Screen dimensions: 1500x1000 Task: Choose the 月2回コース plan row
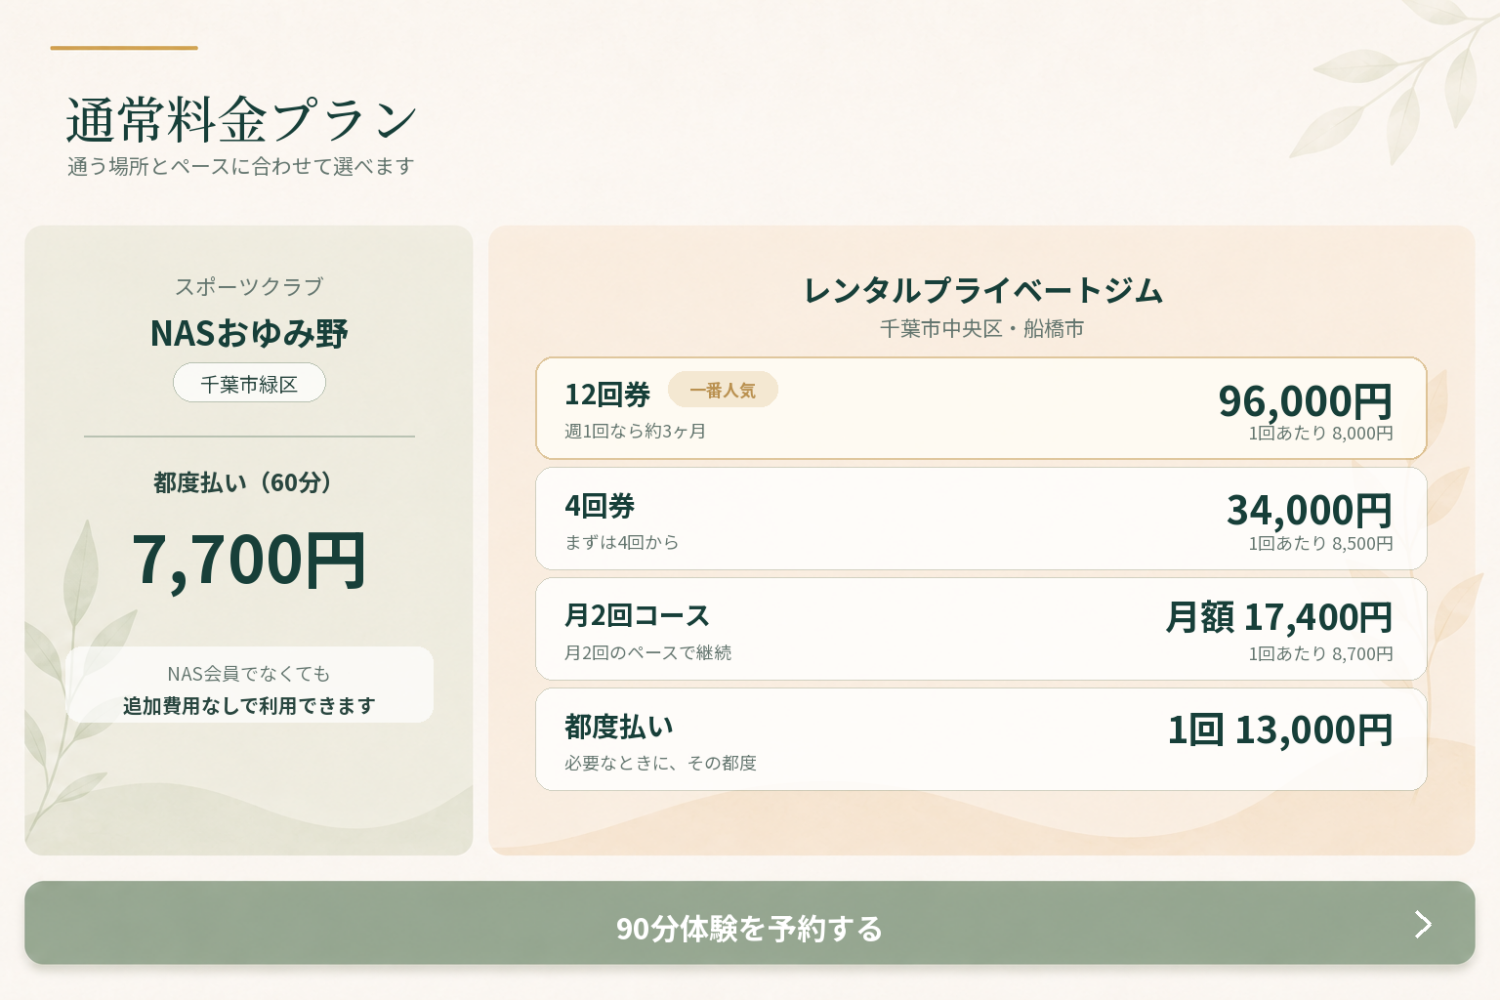click(x=981, y=629)
